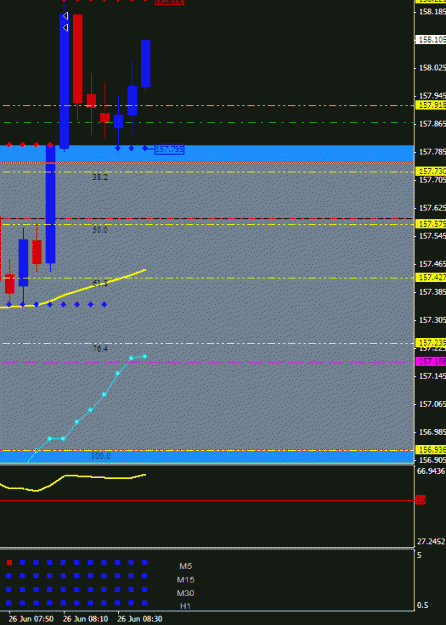Click the 157.865 price scale value
The image size is (446, 625).
coord(432,124)
